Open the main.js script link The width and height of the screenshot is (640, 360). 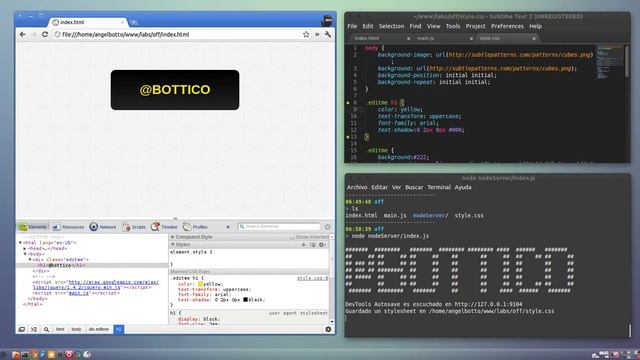[x=79, y=293]
